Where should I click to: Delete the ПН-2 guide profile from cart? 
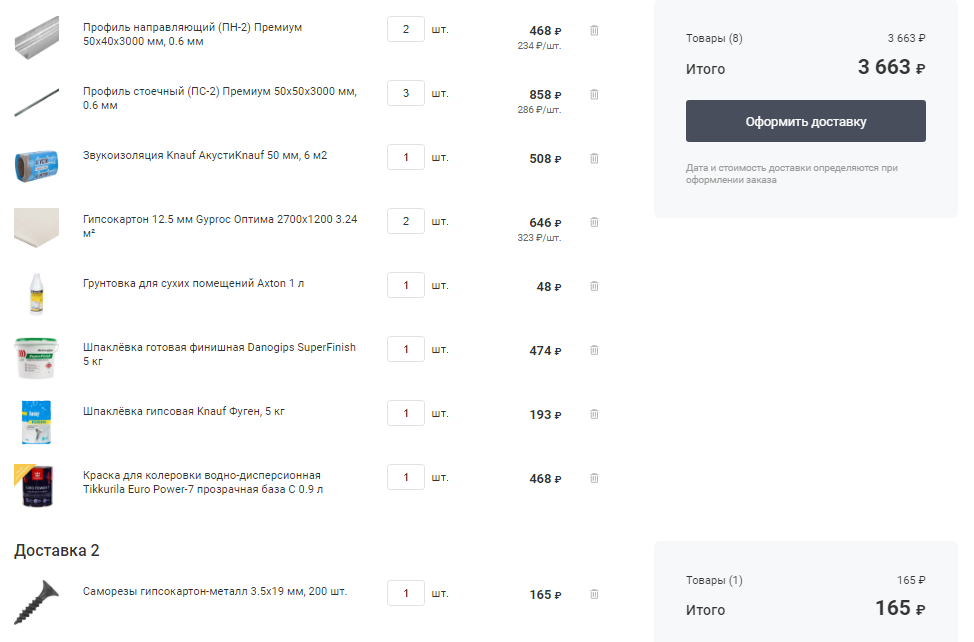594,30
